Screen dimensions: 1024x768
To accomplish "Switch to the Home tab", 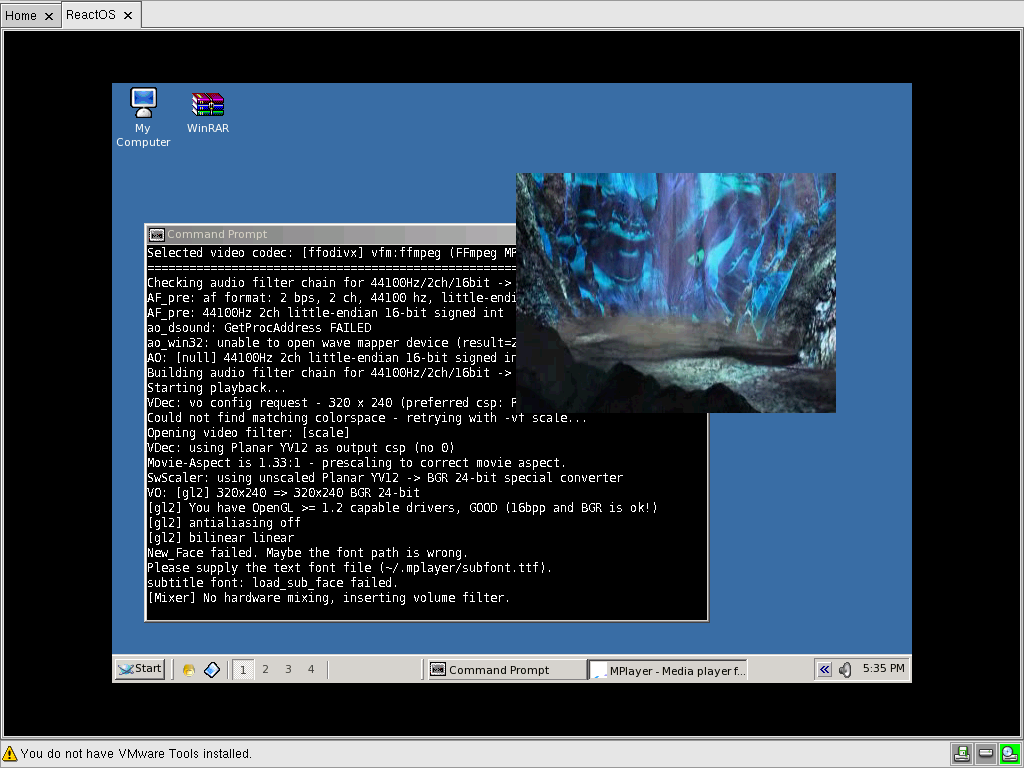I will click(x=21, y=15).
